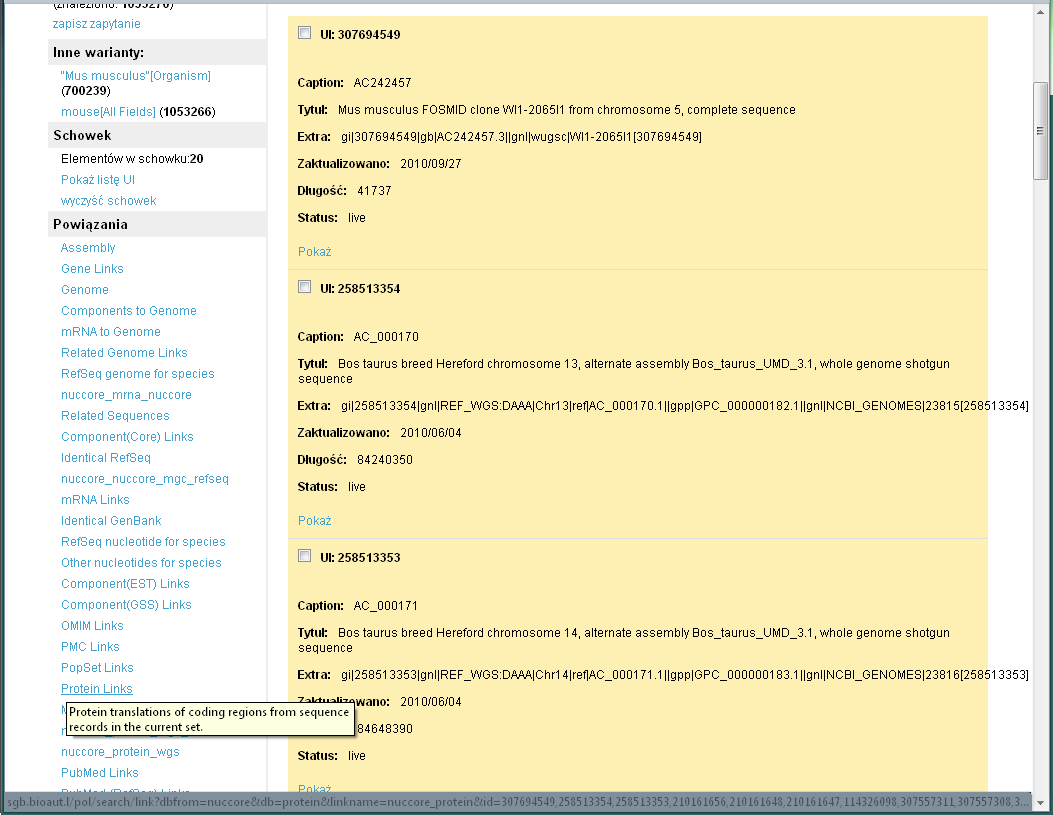Open the RefSeq genome for species link

pos(138,374)
